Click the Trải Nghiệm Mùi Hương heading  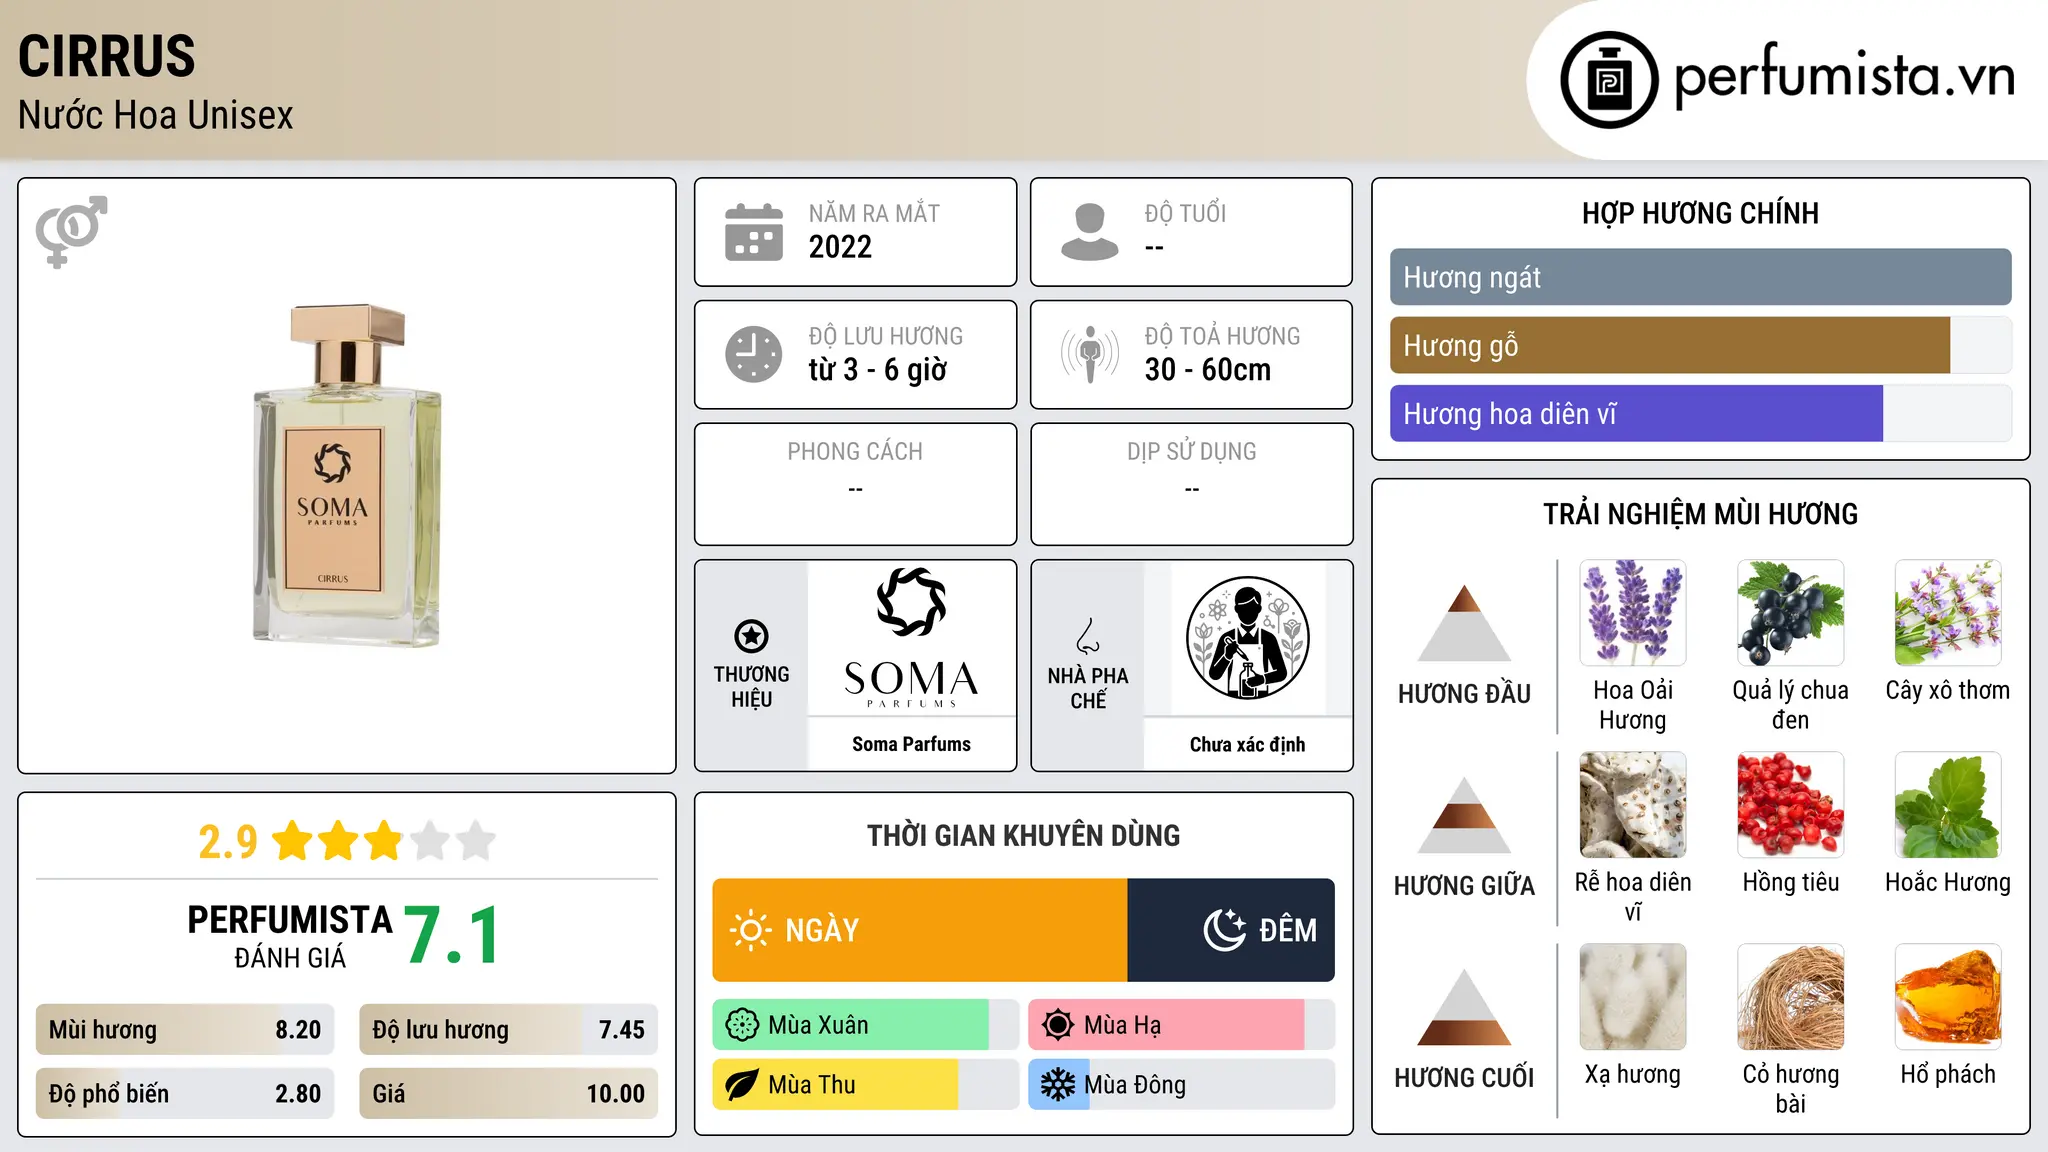pyautogui.click(x=1700, y=514)
